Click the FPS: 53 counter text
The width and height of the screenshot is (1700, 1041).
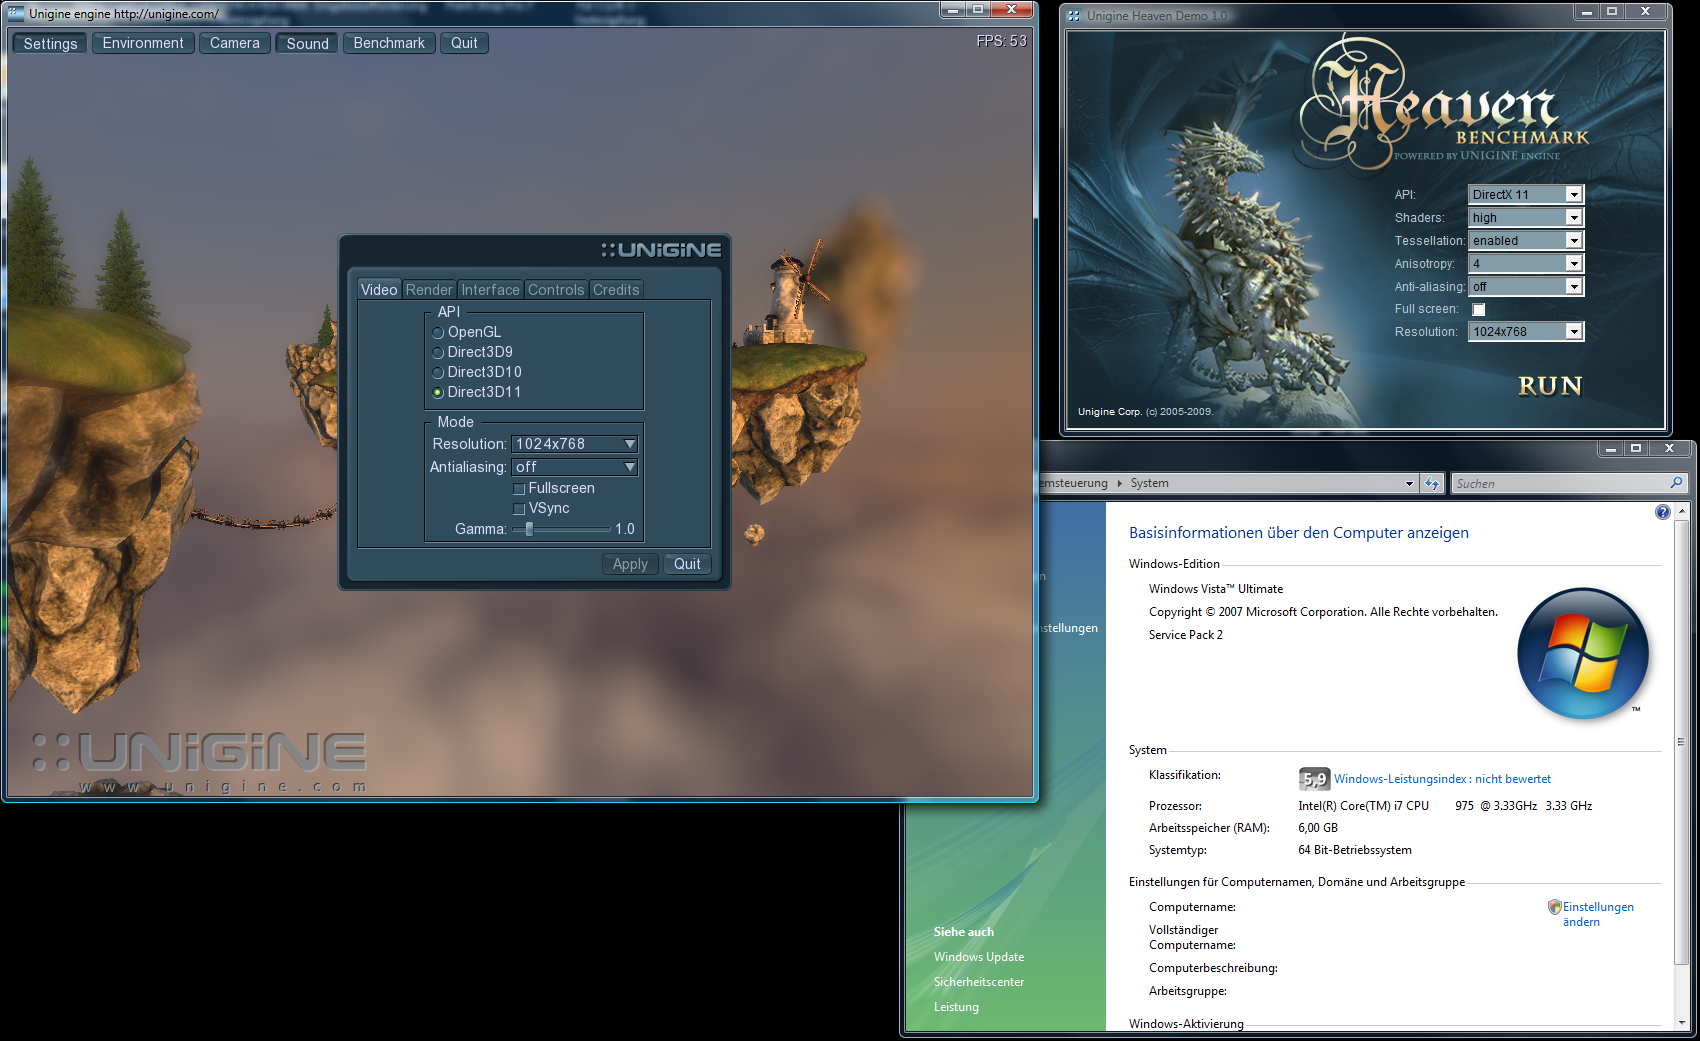[x=1002, y=41]
